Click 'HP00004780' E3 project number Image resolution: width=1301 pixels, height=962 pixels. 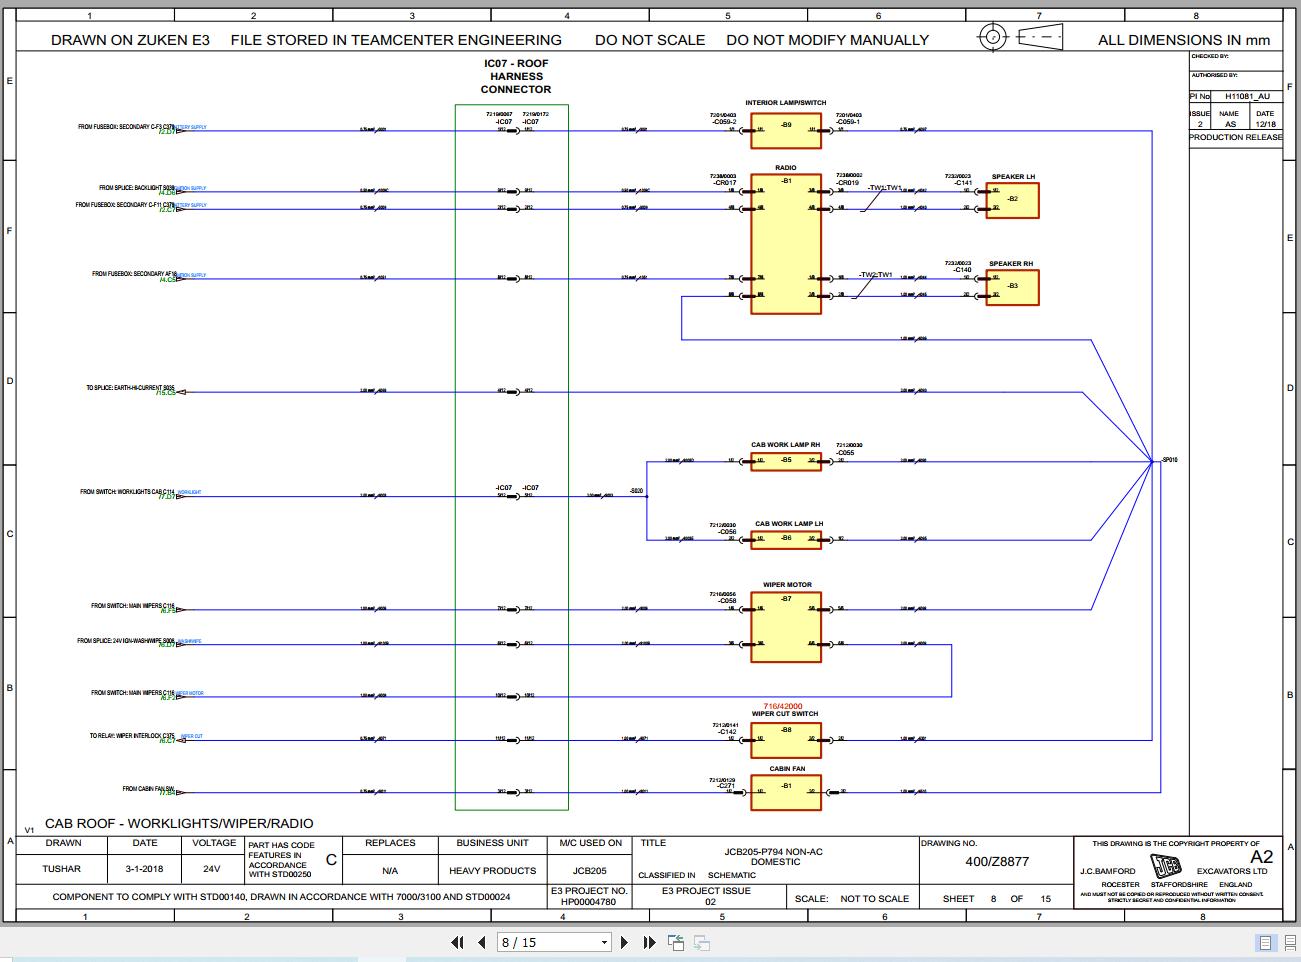pyautogui.click(x=588, y=901)
